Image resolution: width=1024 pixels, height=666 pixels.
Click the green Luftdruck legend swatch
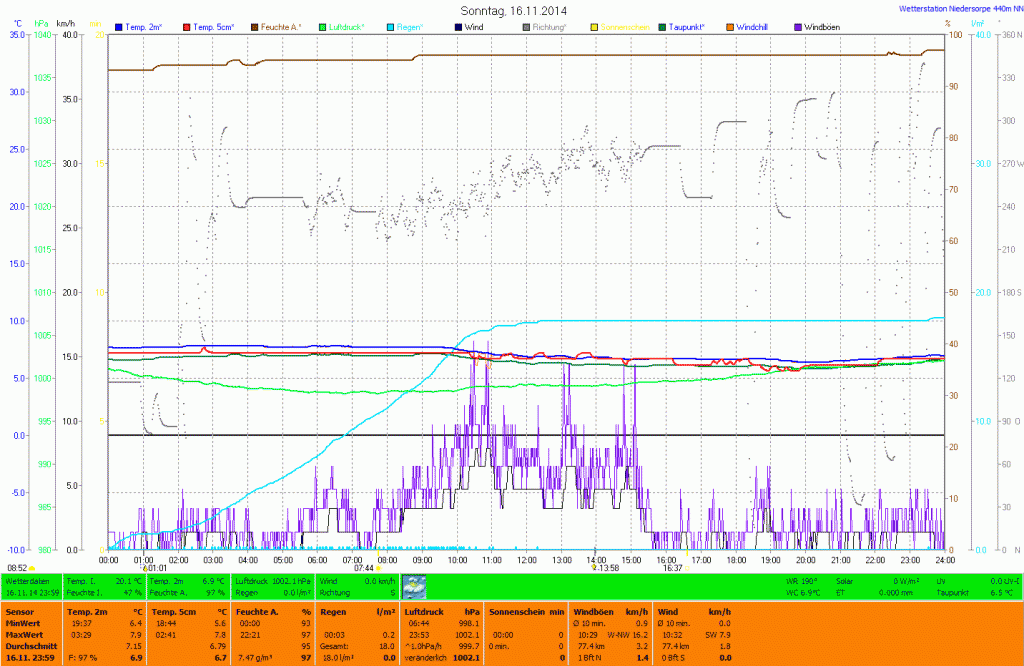coord(322,25)
